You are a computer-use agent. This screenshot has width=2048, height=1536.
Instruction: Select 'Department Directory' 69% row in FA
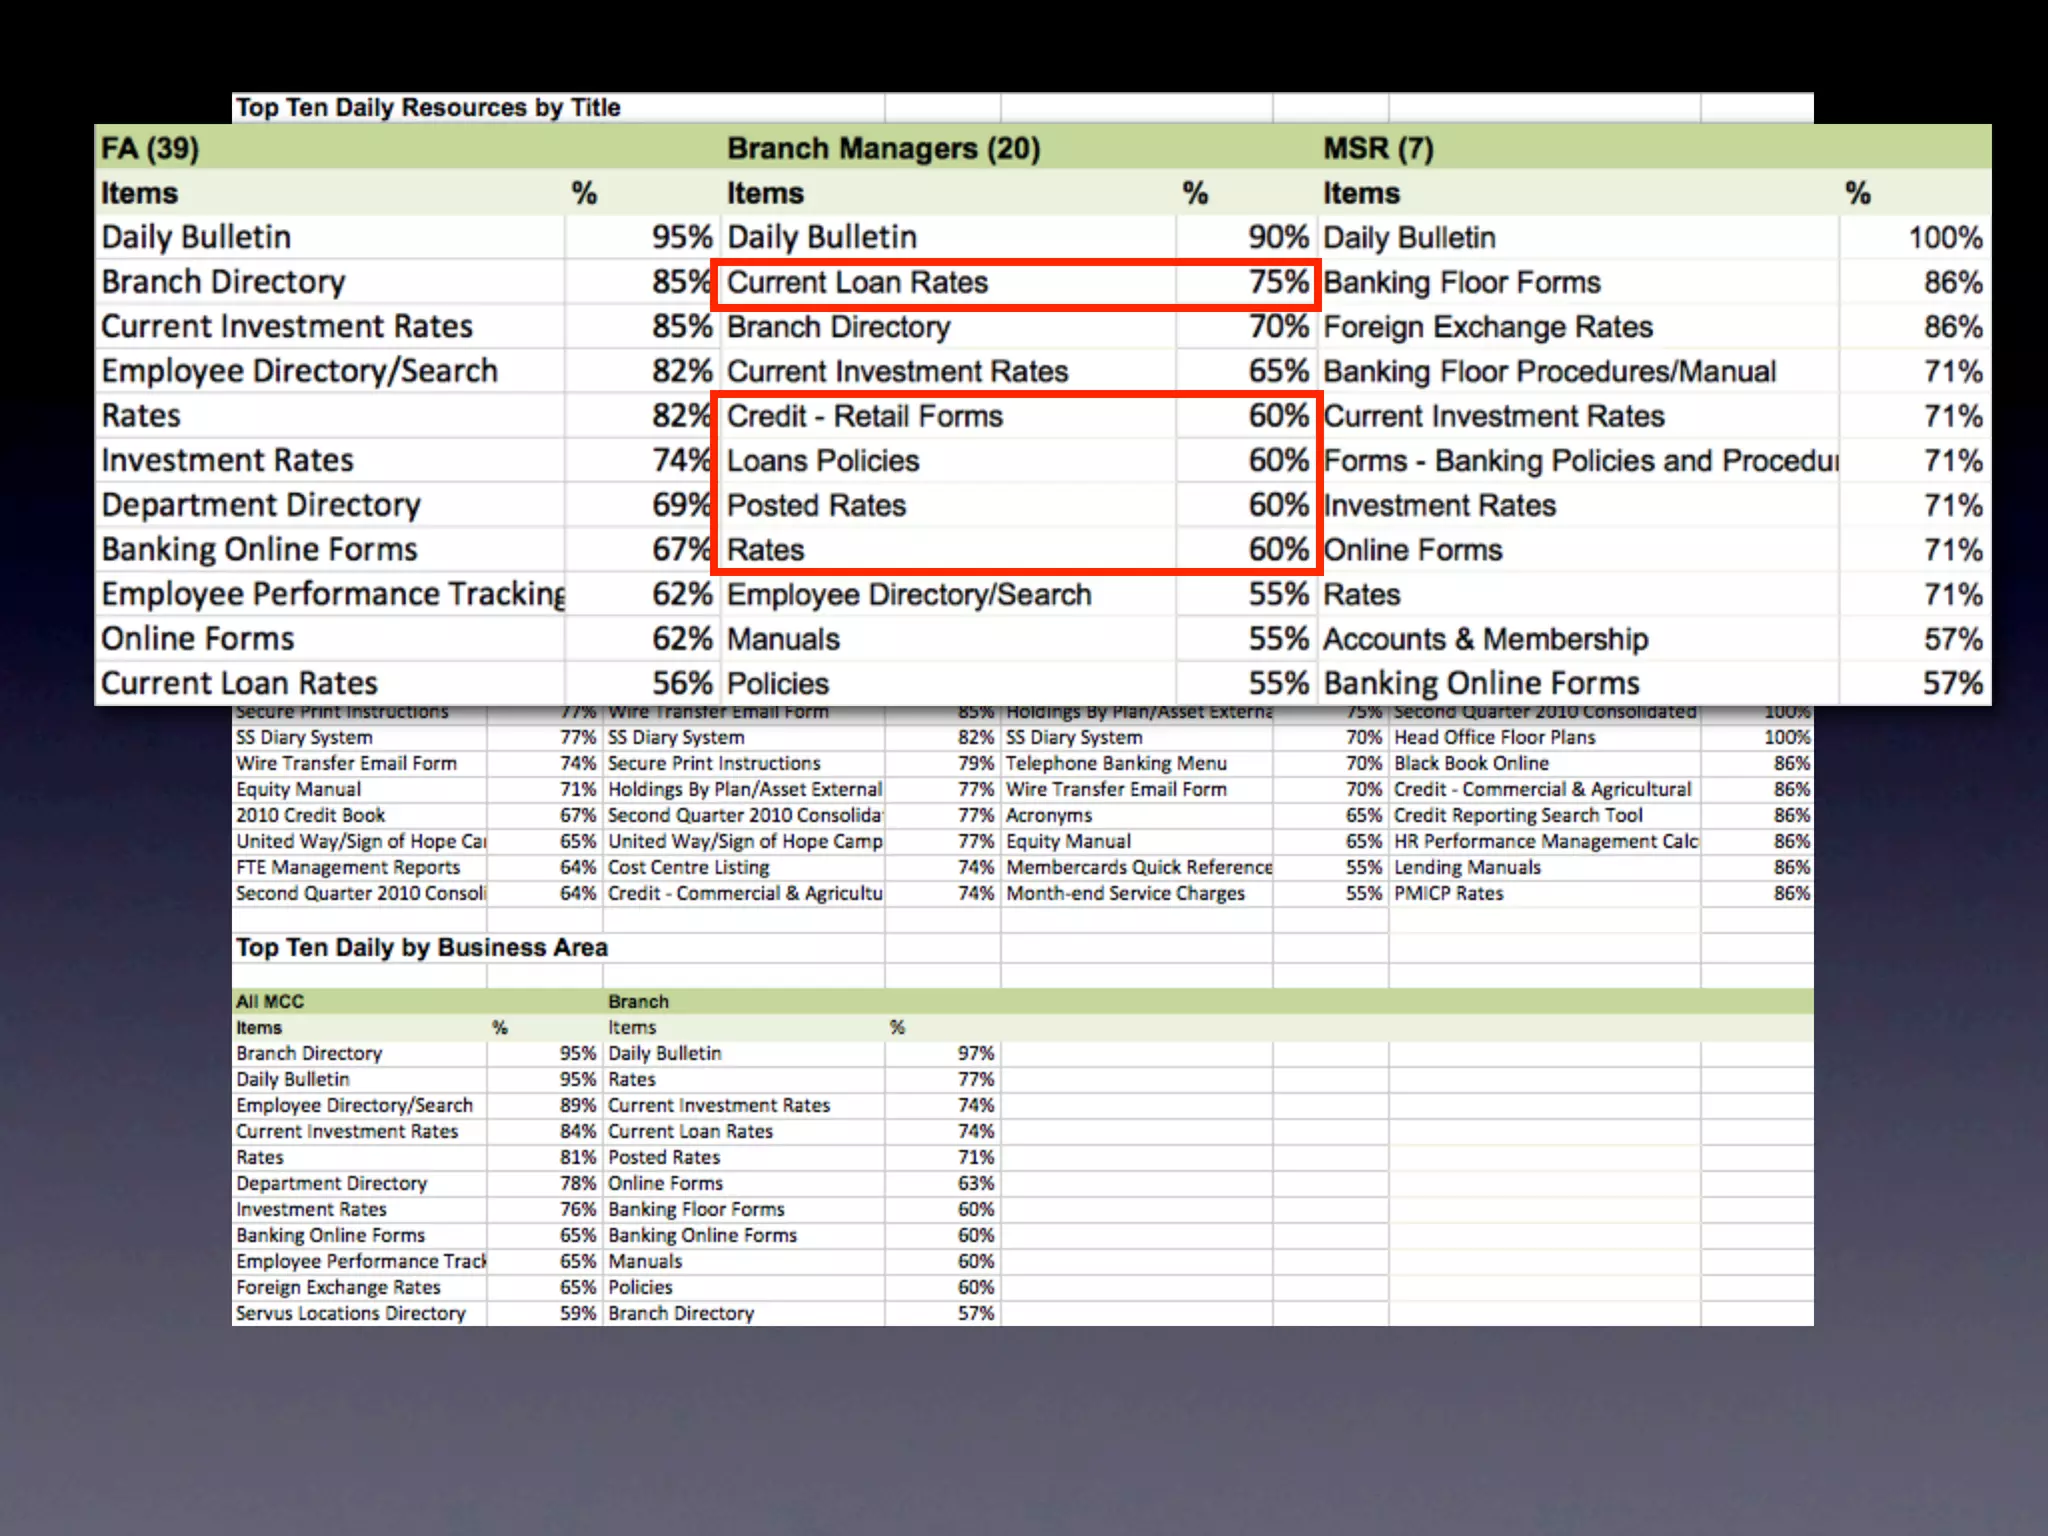coord(261,505)
